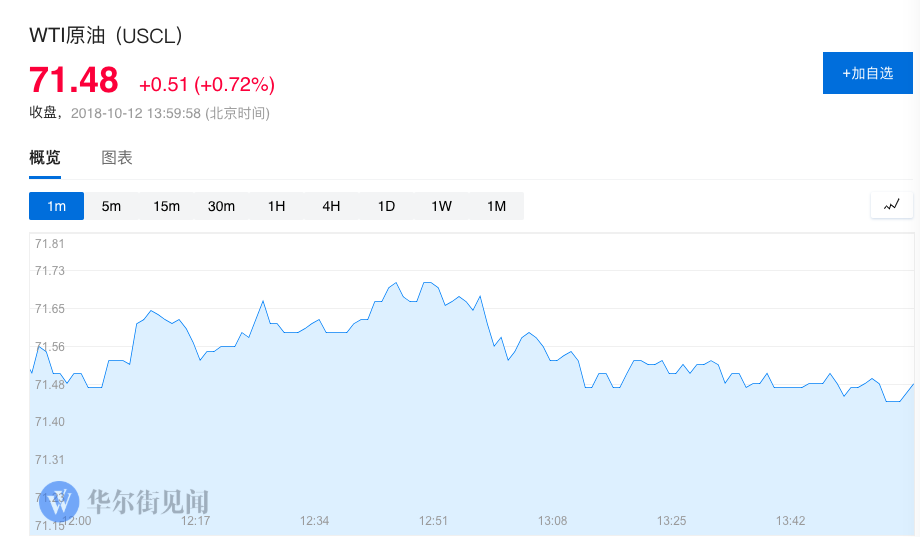Switch to the 图表 tab
The width and height of the screenshot is (920, 537).
[x=117, y=158]
